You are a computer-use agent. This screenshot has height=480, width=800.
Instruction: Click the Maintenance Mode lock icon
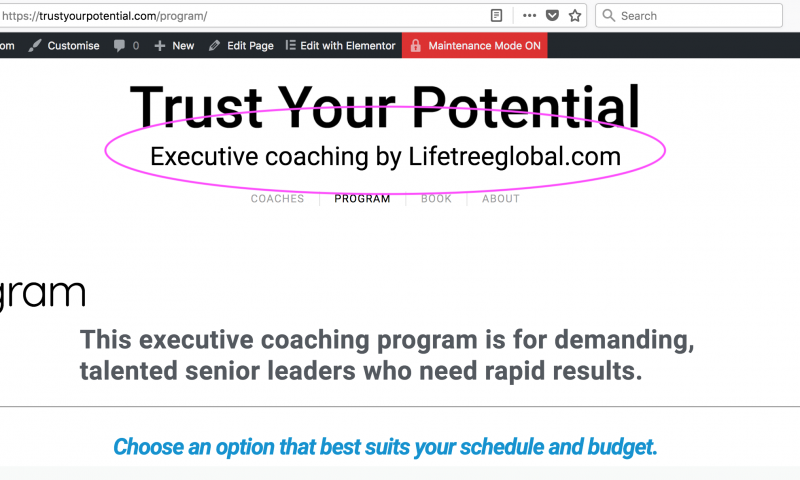click(416, 45)
